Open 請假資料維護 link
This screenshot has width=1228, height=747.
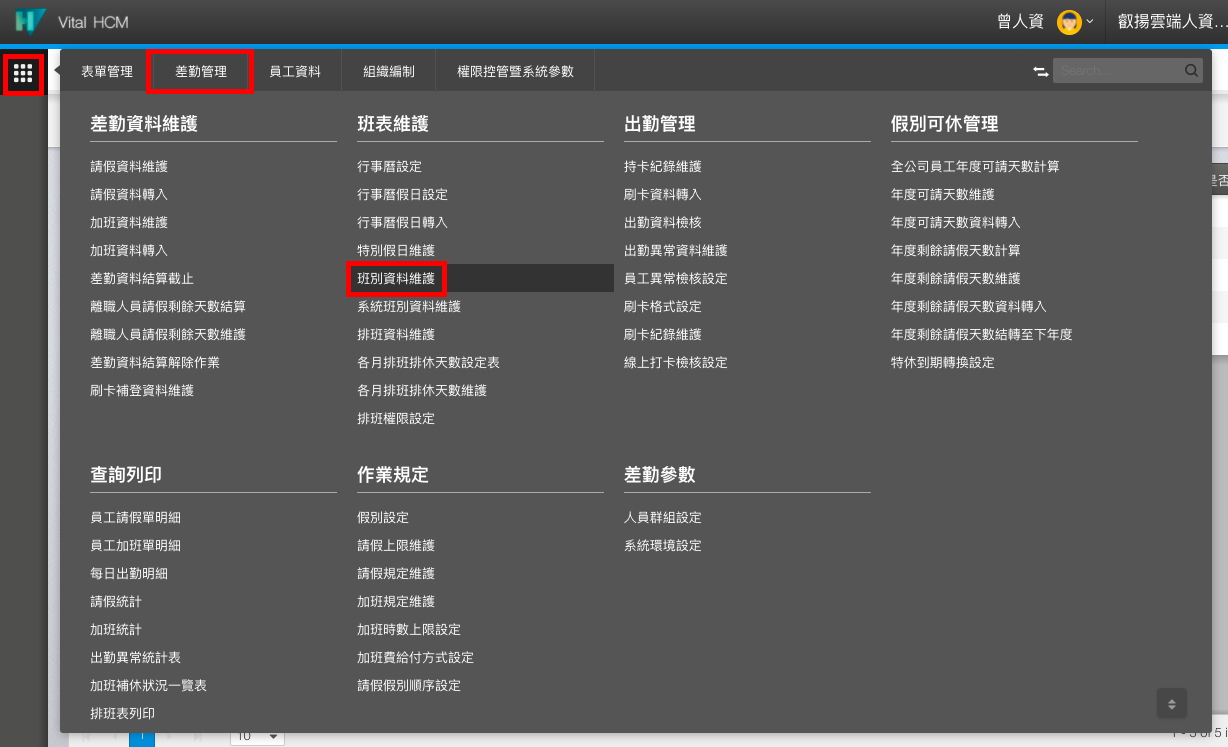[x=129, y=167]
